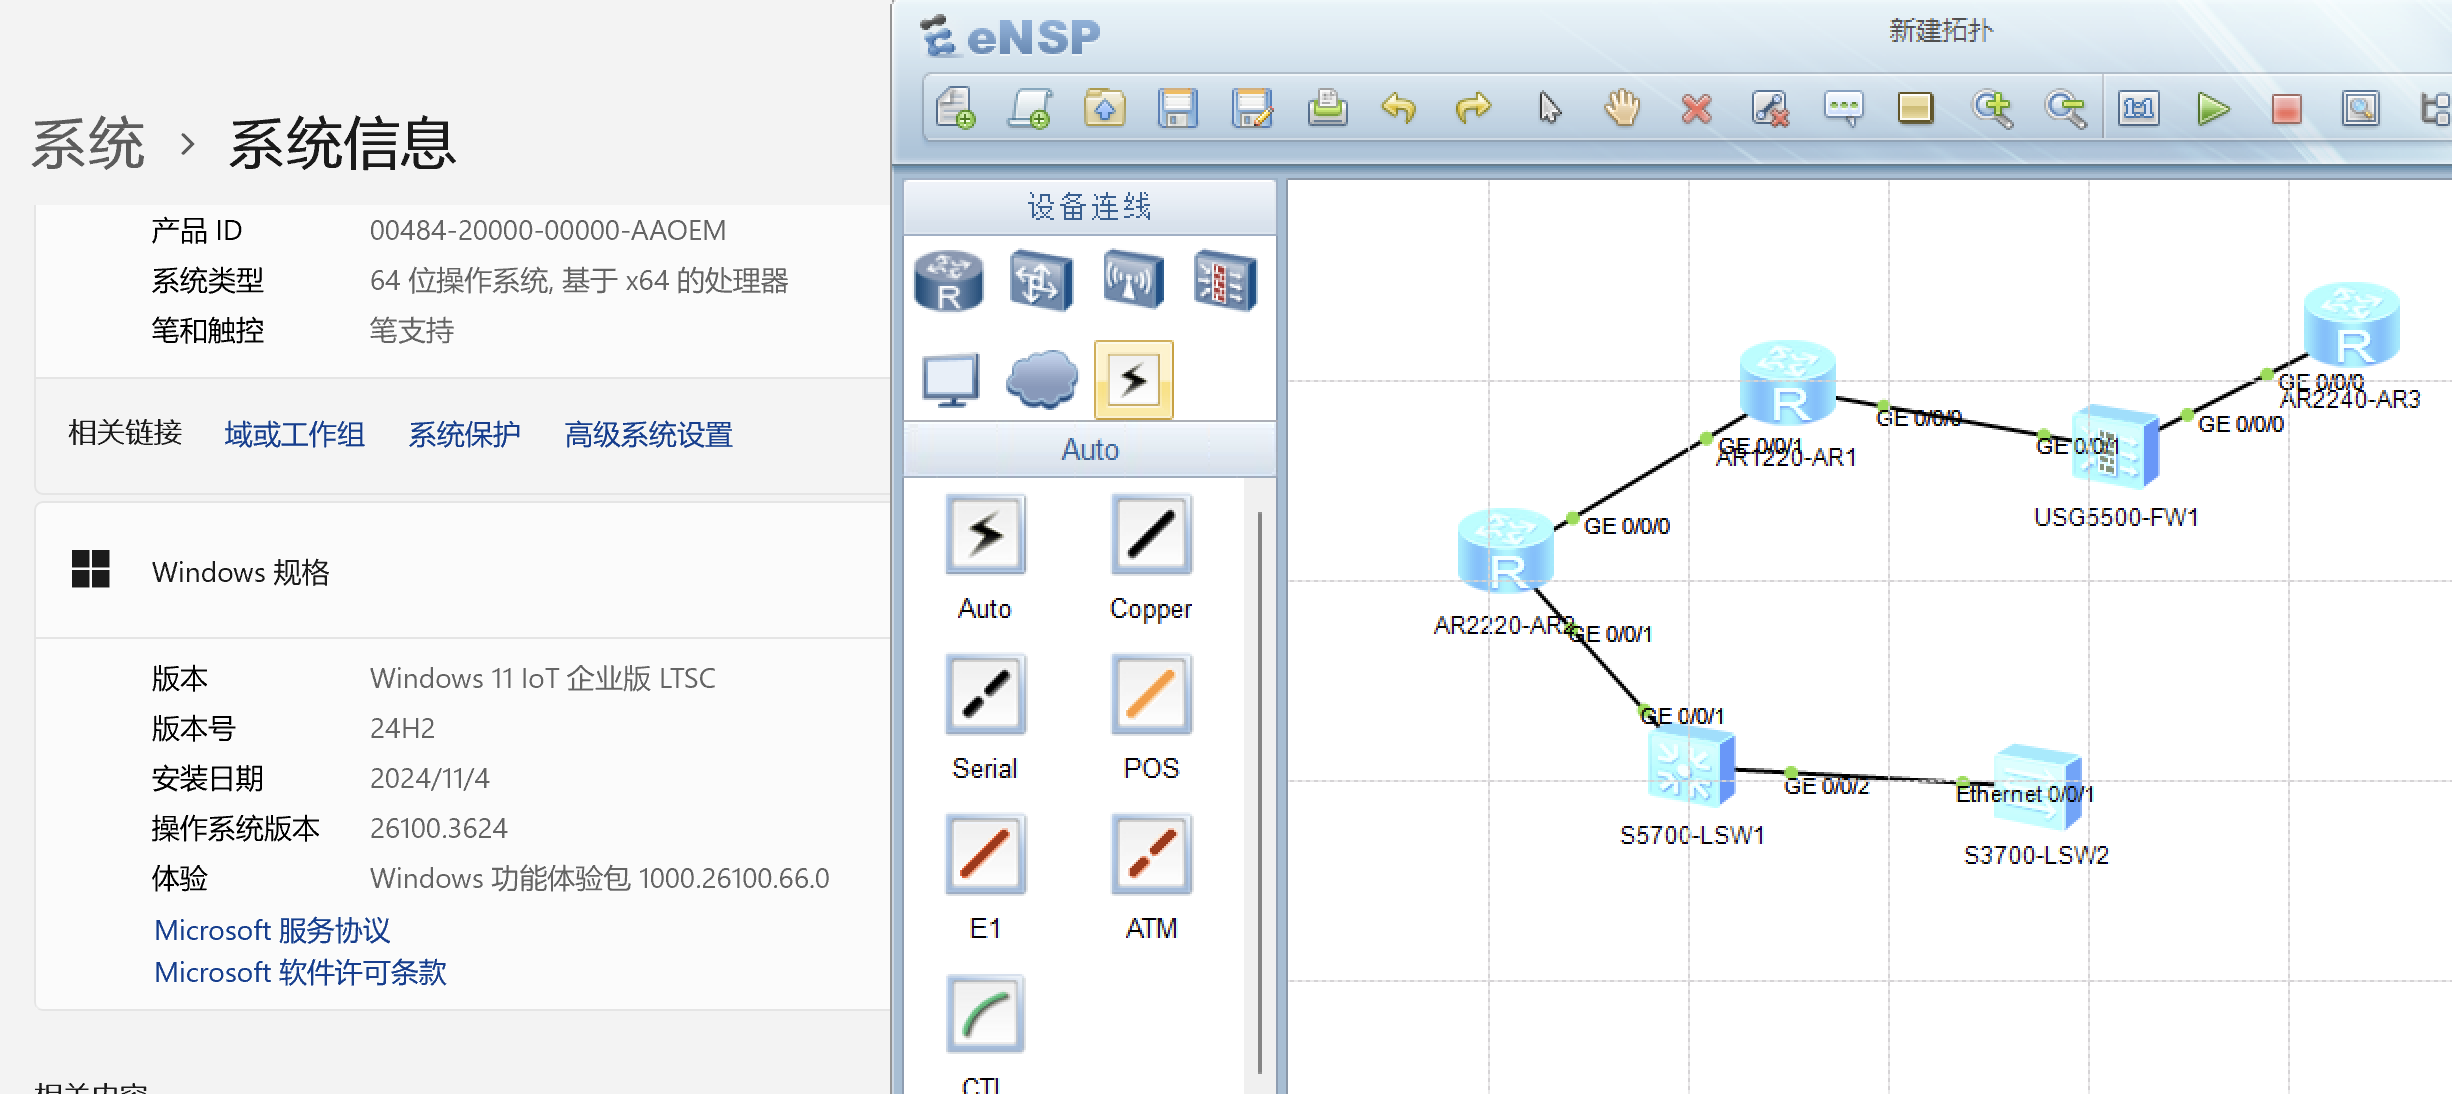Click the red X delete icon

pos(1696,108)
